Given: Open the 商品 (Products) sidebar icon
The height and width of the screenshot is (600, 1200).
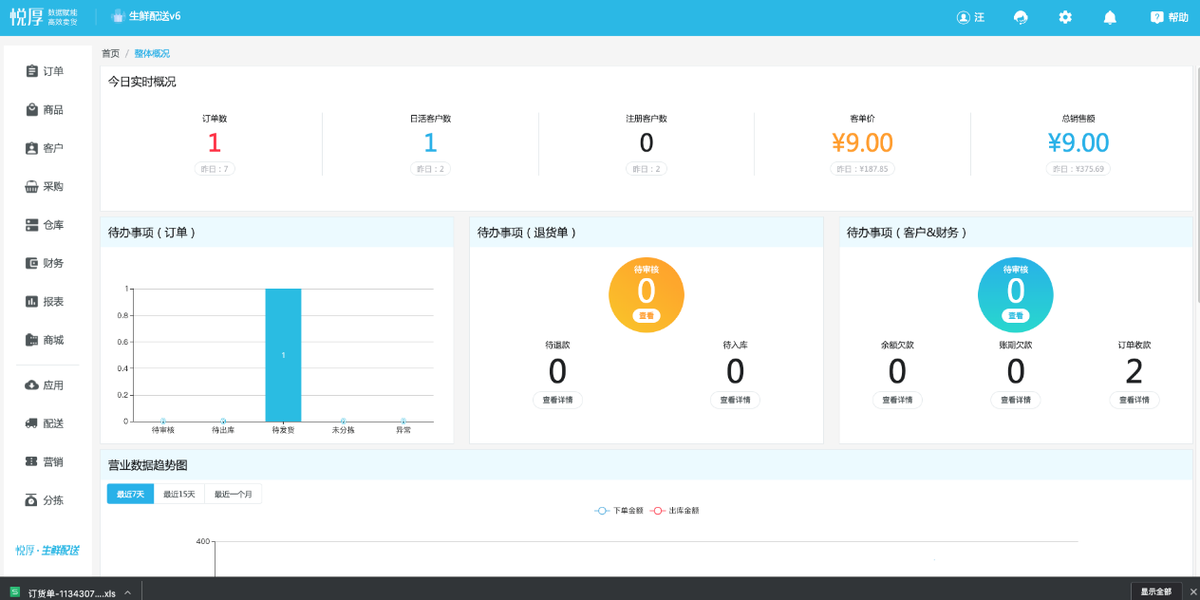Looking at the screenshot, I should [x=32, y=110].
